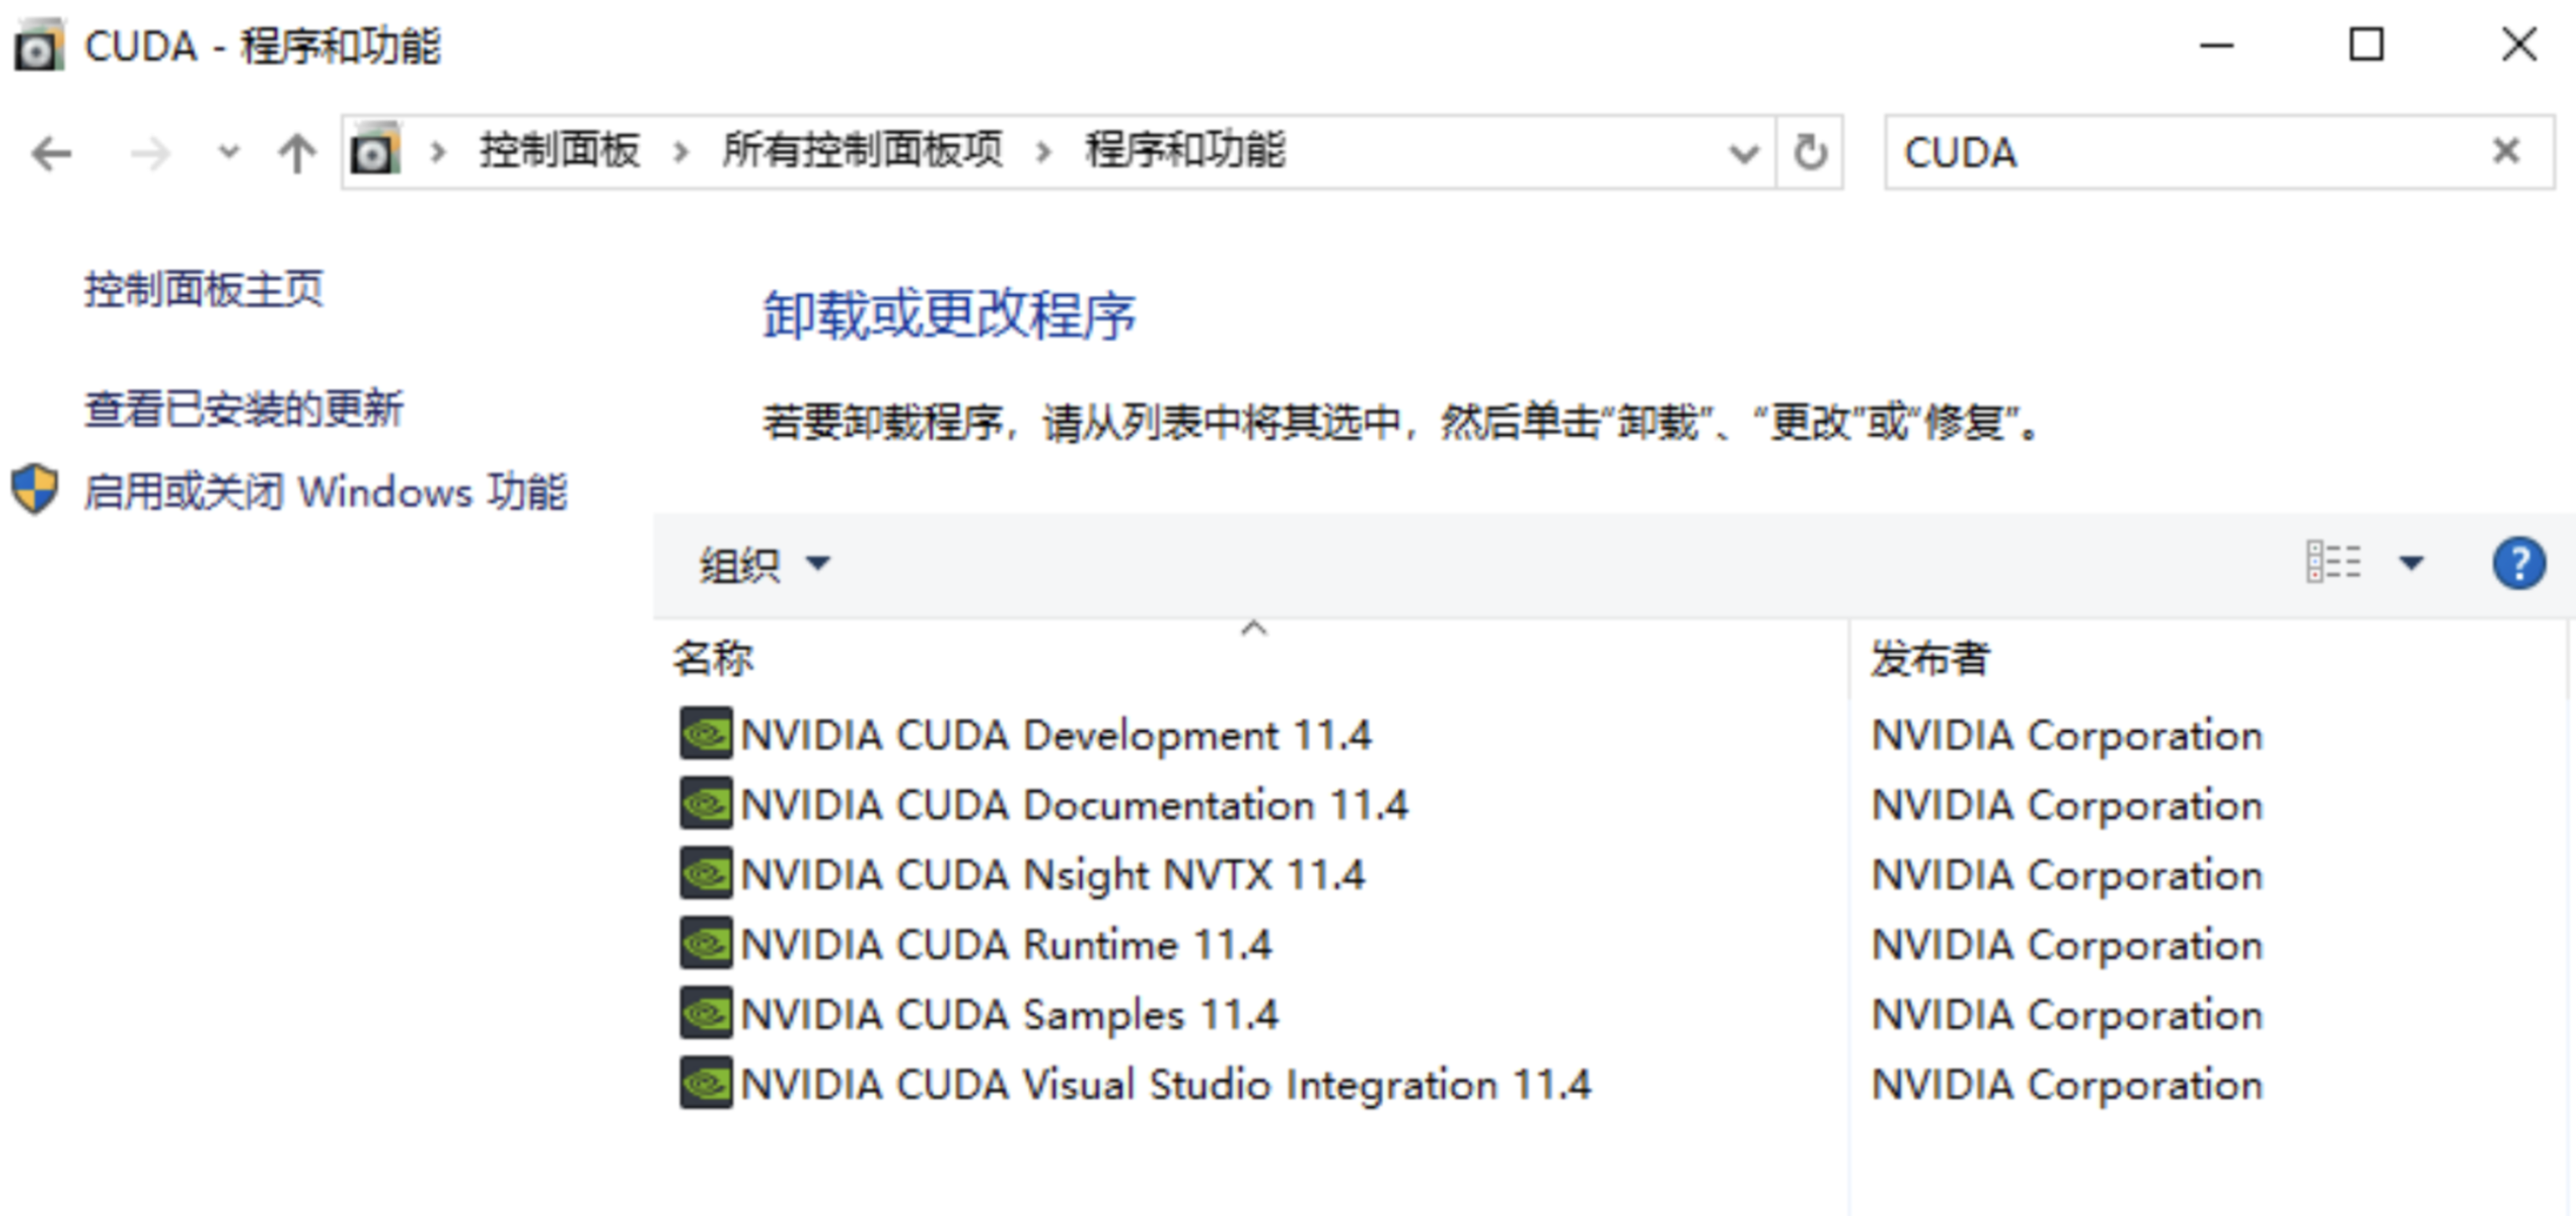Viewport: 2576px width, 1216px height.
Task: Open 查看已安装的更新 link
Action: click(x=244, y=410)
